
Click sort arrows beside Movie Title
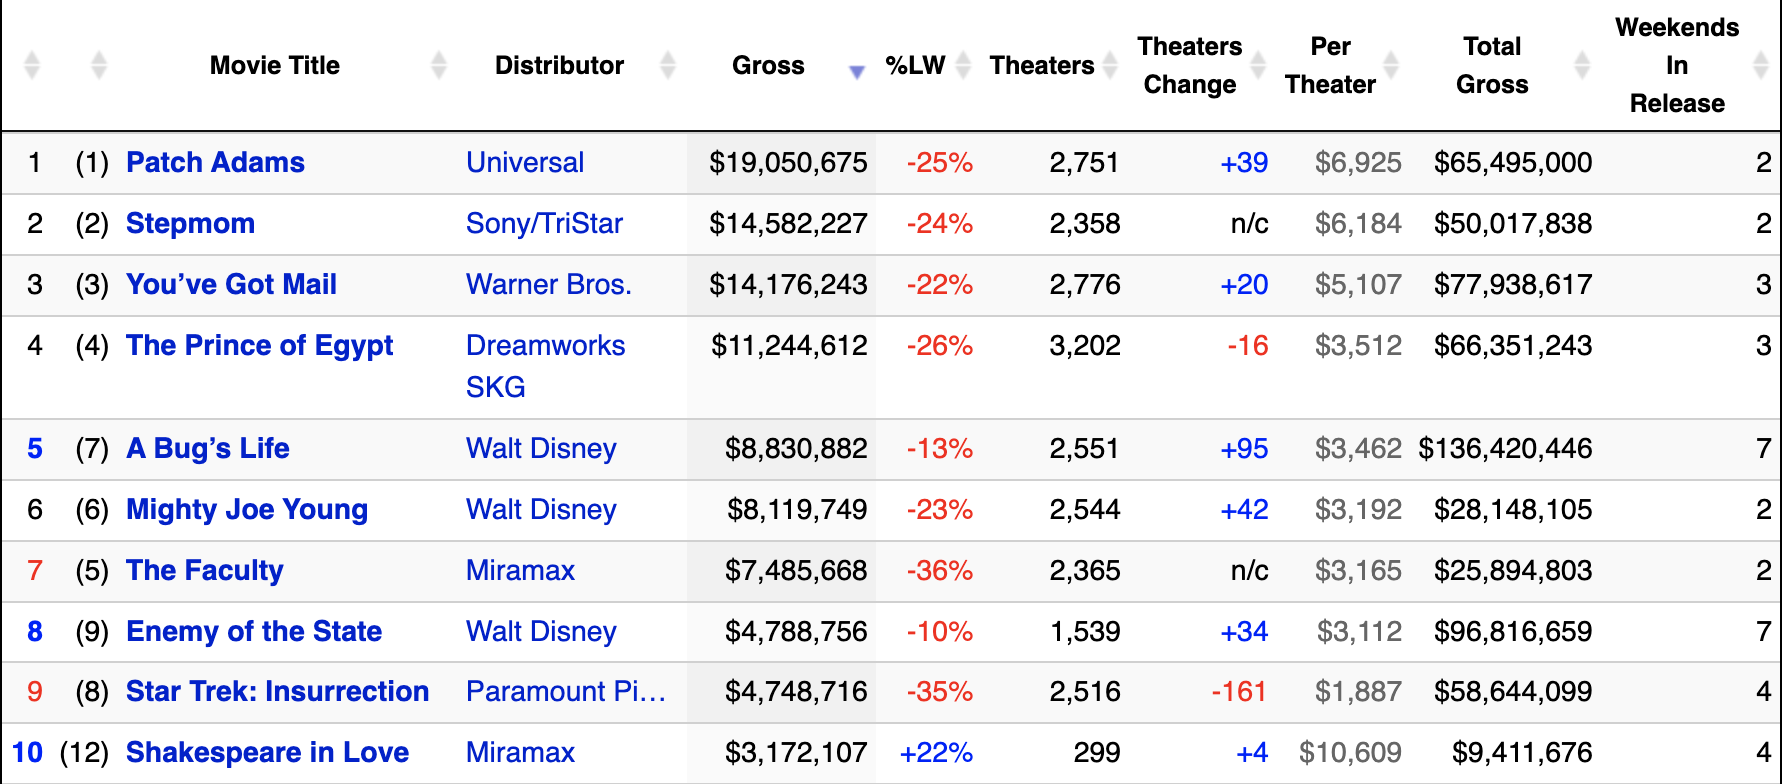pos(438,66)
